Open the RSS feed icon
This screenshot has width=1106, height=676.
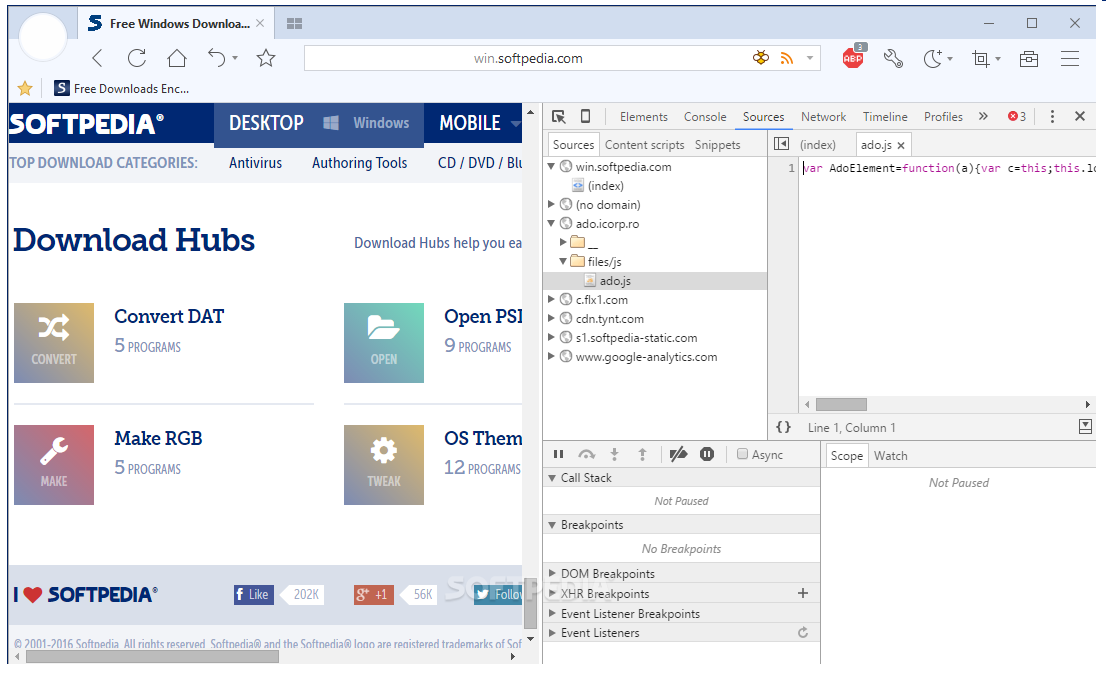coord(786,59)
